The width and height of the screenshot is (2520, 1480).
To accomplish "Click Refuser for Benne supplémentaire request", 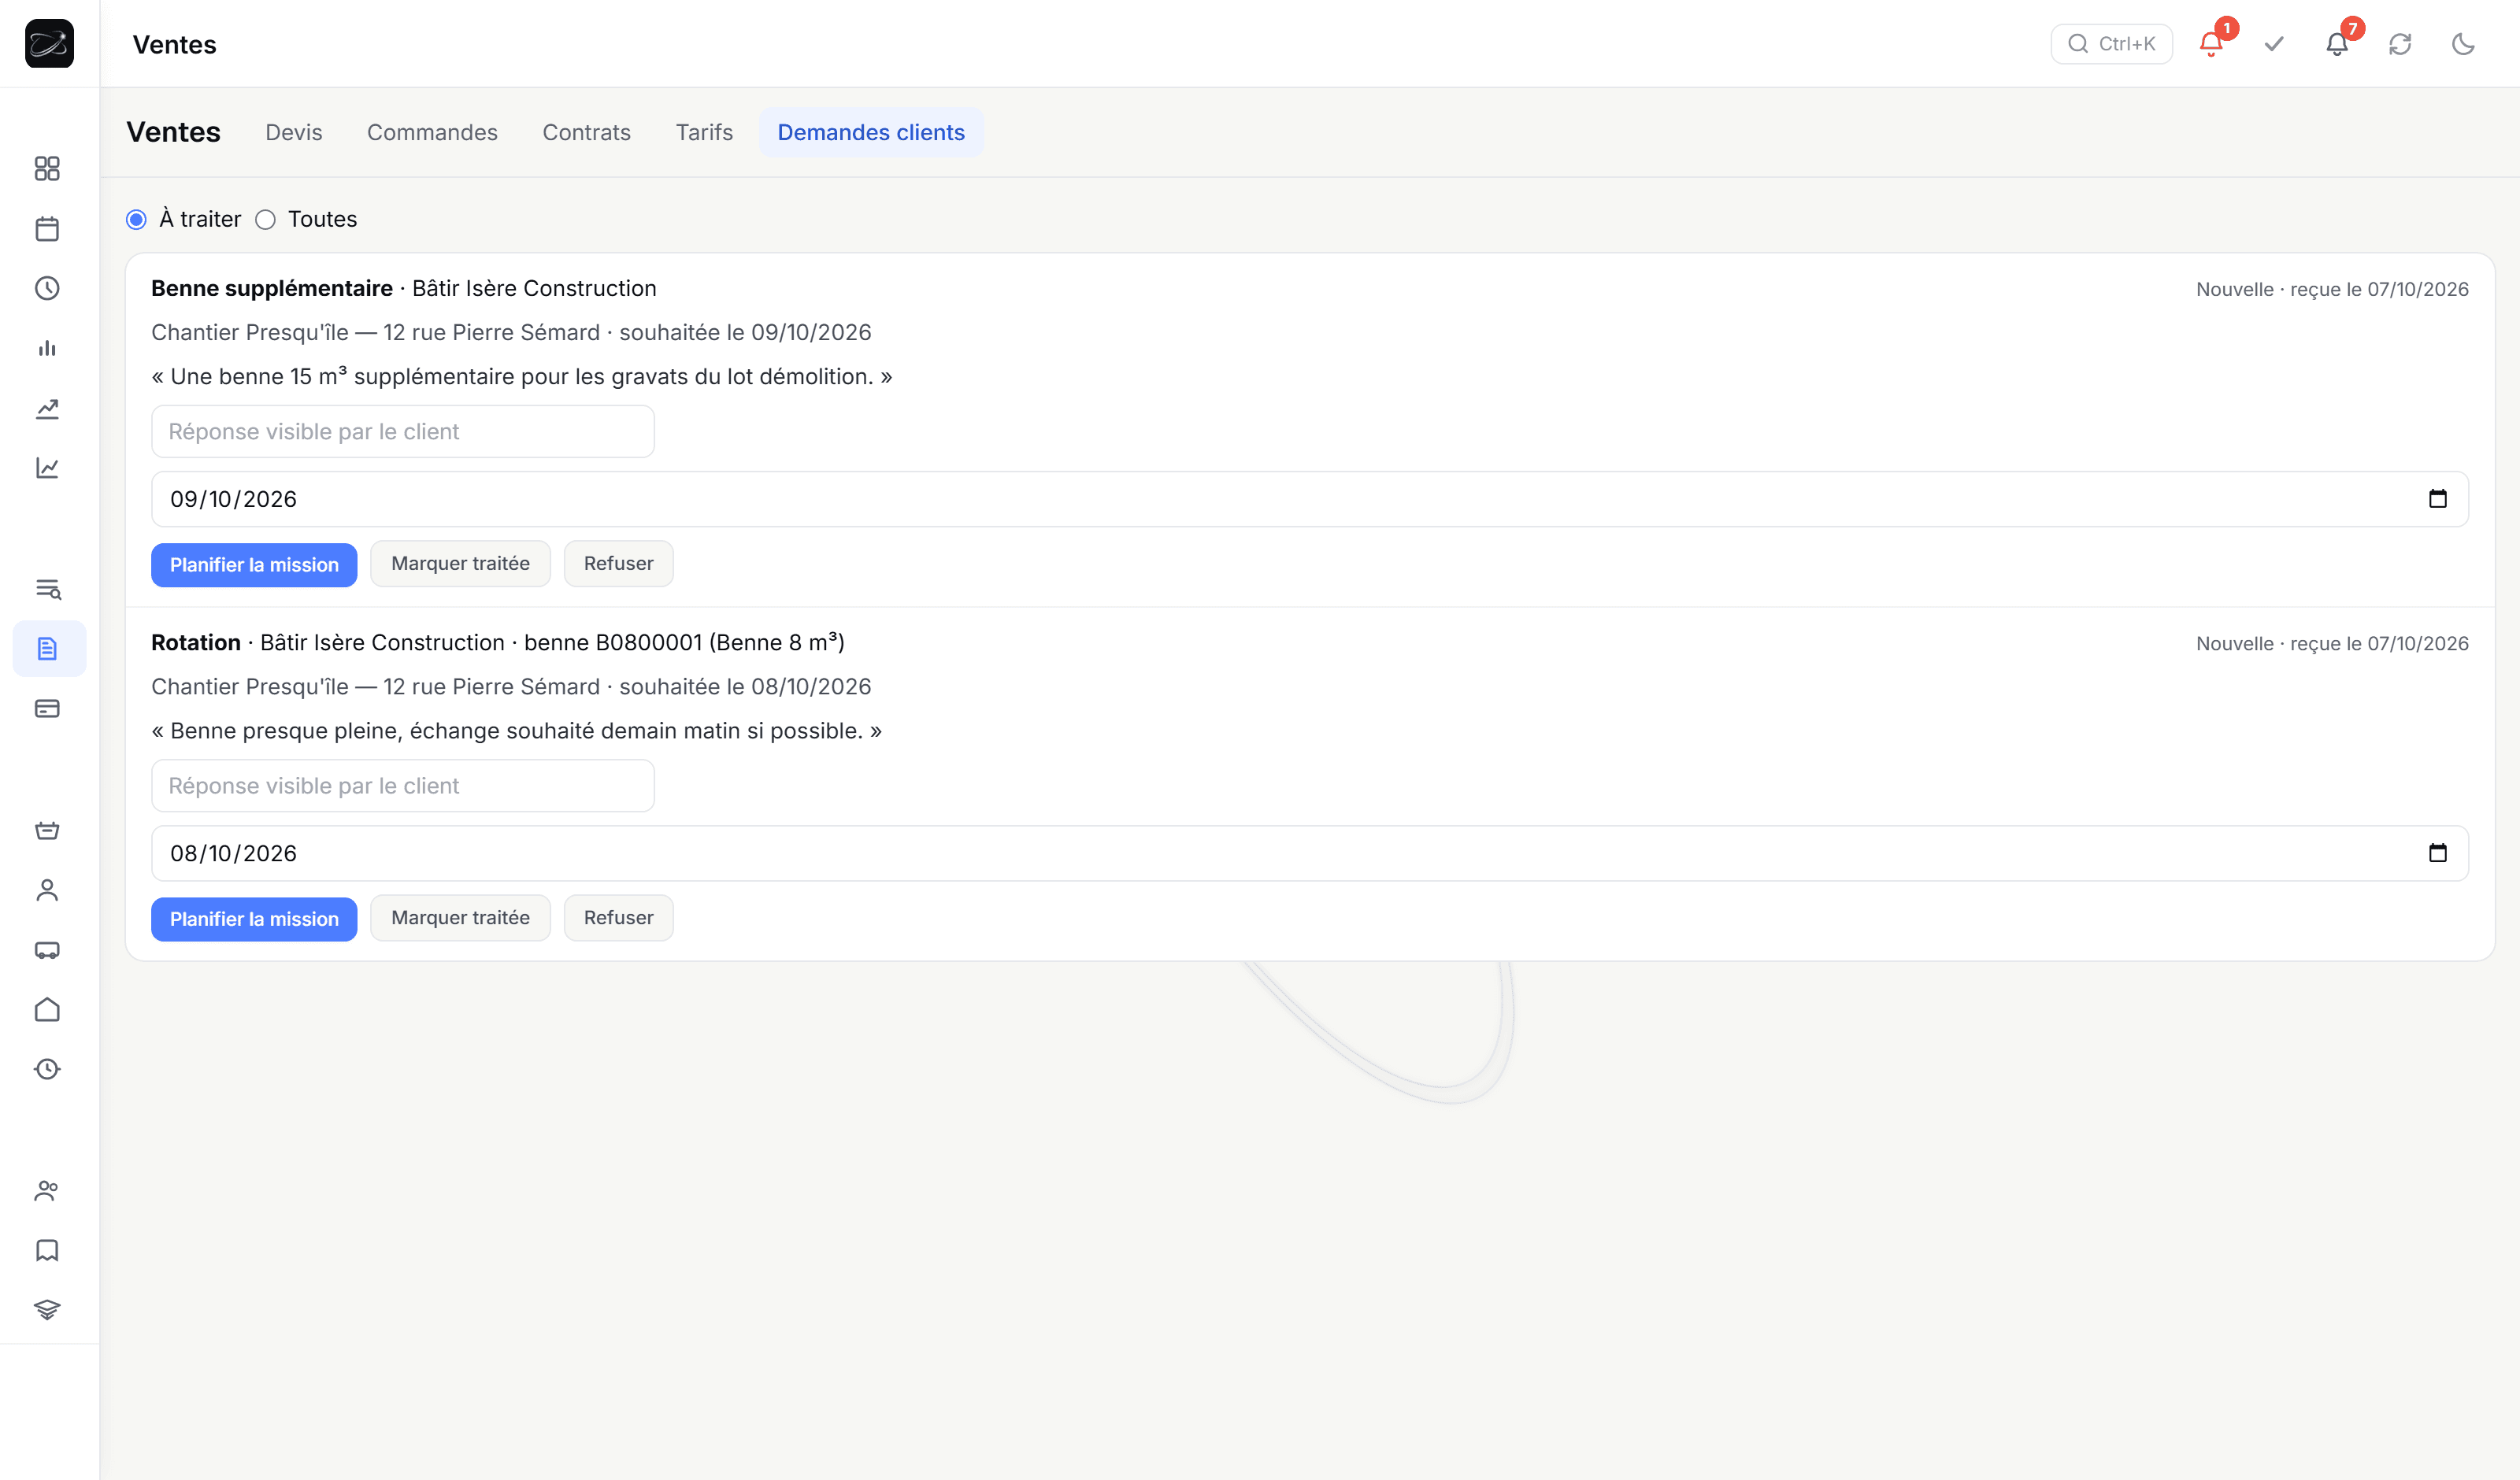I will point(618,564).
